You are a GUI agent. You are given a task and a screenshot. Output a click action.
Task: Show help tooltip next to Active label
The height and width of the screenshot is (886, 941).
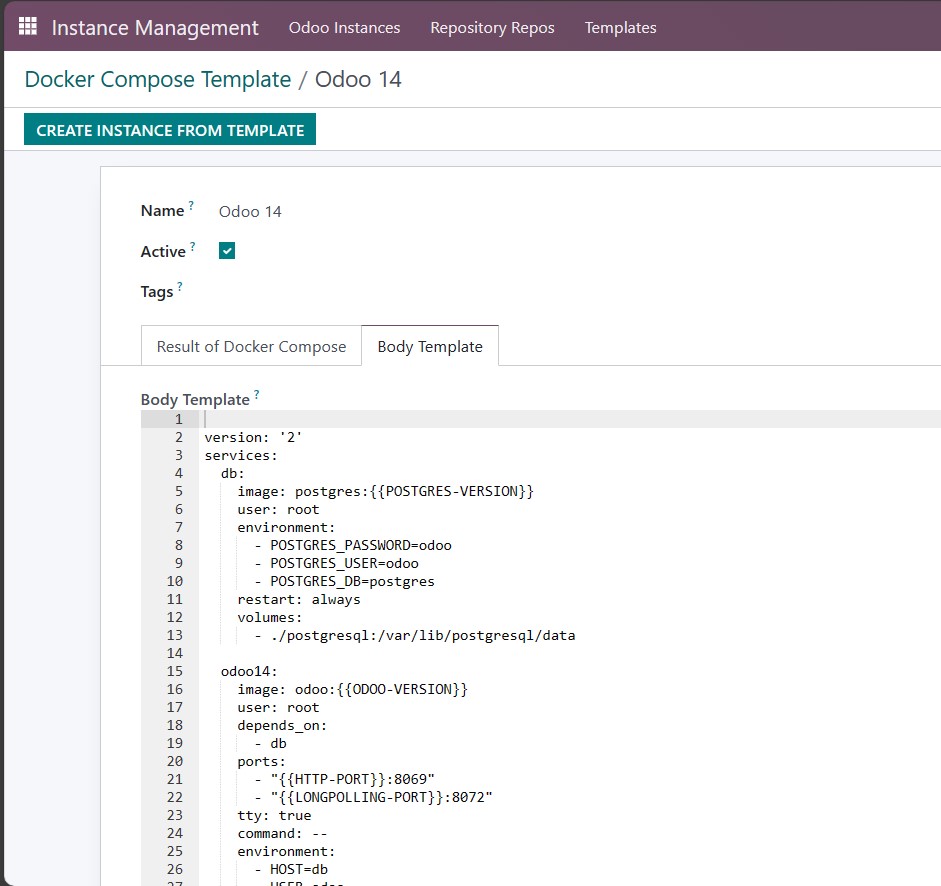coord(193,246)
